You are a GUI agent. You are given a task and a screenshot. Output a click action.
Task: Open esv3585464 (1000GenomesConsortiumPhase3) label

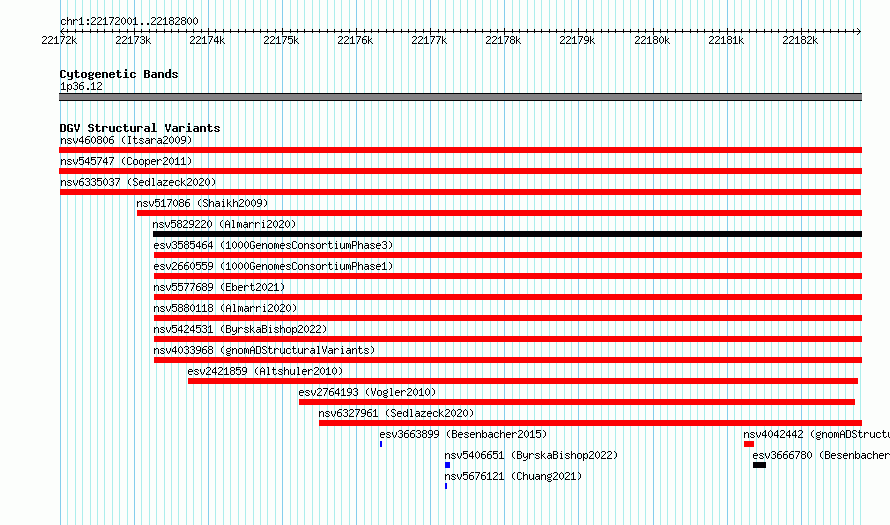coord(273,245)
